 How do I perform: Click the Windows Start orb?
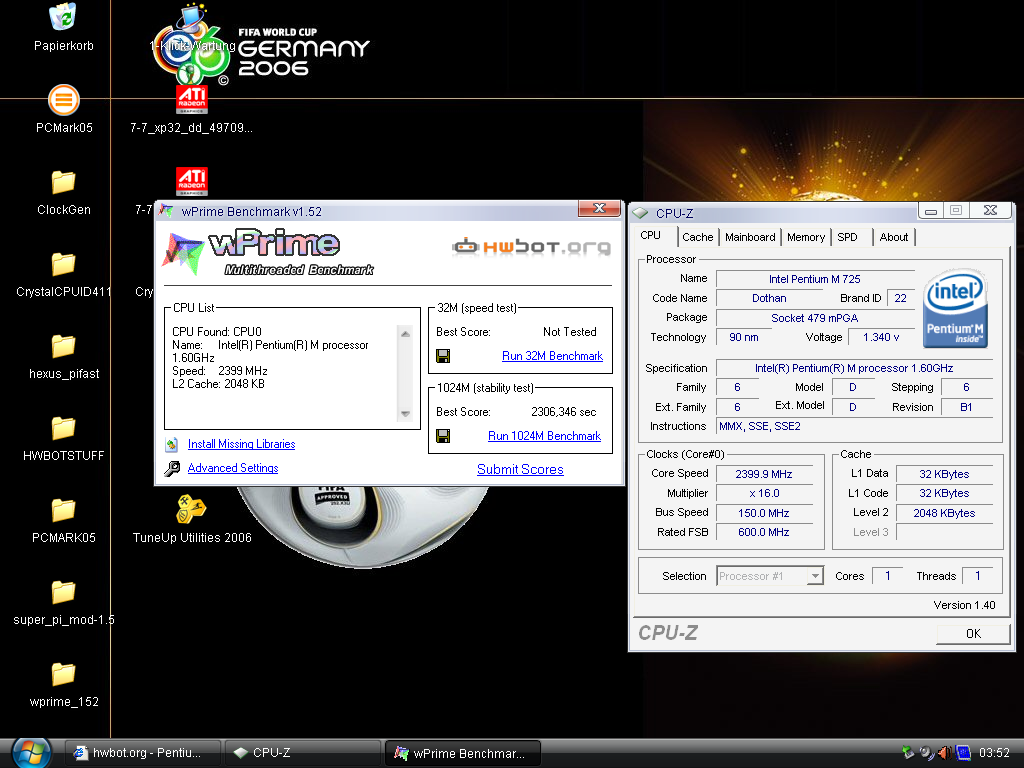[31, 753]
